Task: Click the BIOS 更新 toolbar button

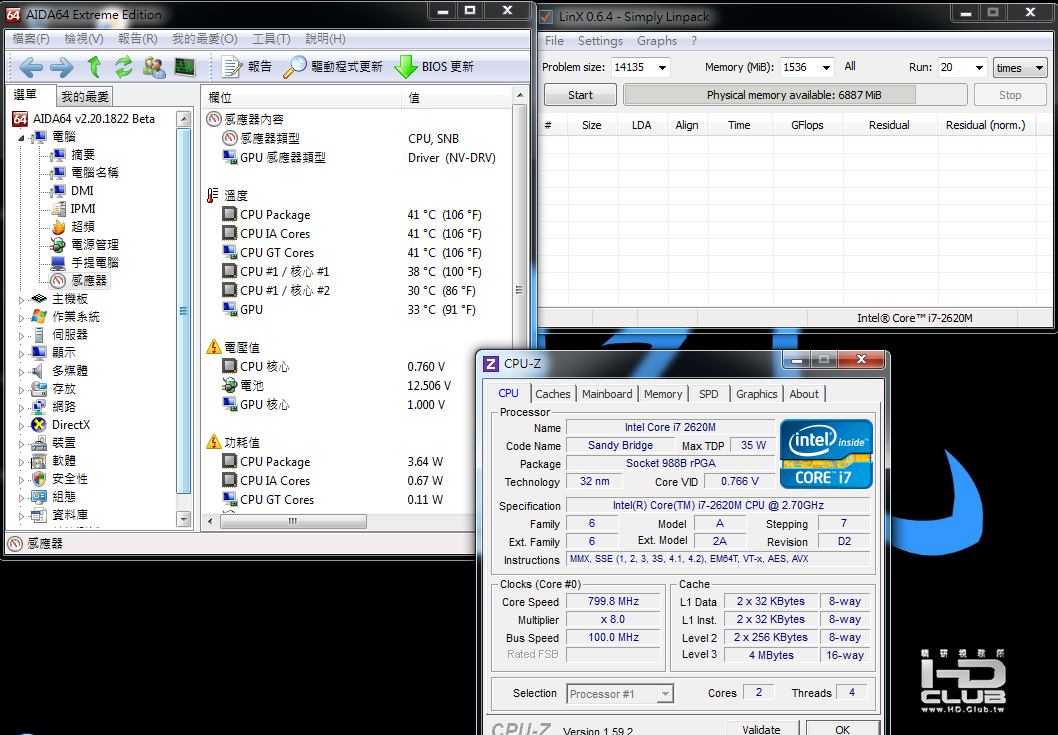Action: (434, 67)
